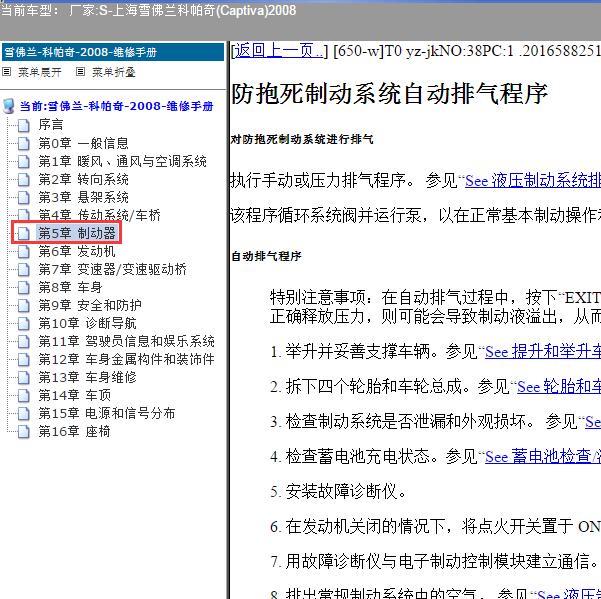Click the page icon beside 第16章 座椅

point(24,431)
